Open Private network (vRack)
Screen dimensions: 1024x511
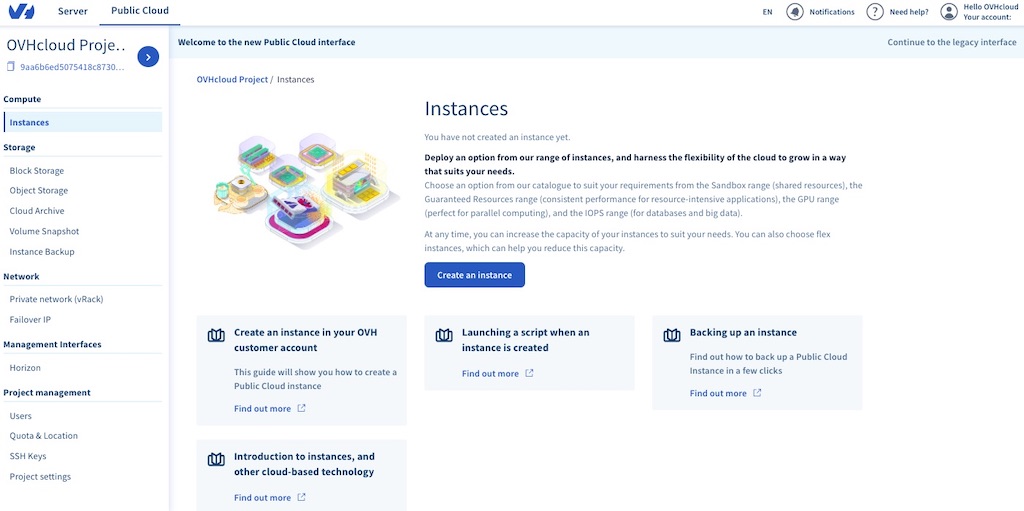click(x=56, y=299)
